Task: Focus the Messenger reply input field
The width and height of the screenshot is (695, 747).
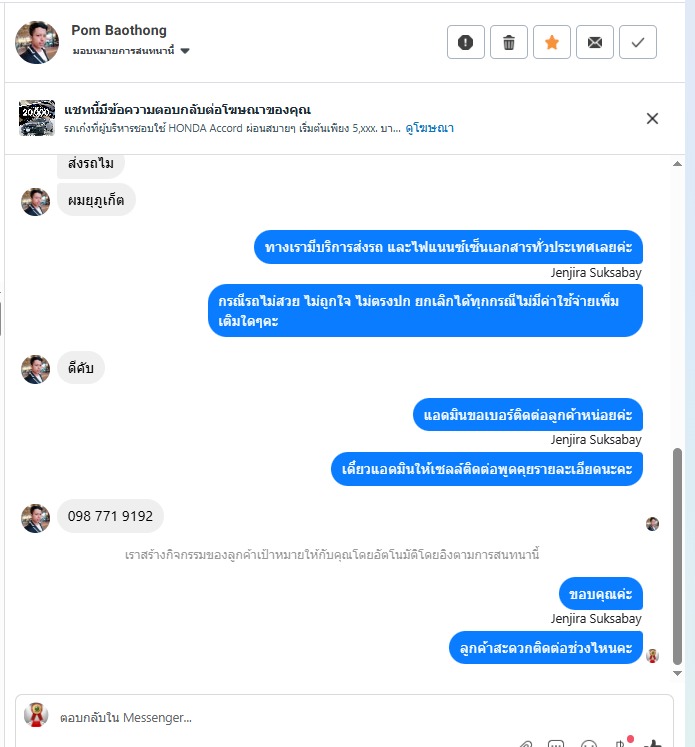Action: 343,717
